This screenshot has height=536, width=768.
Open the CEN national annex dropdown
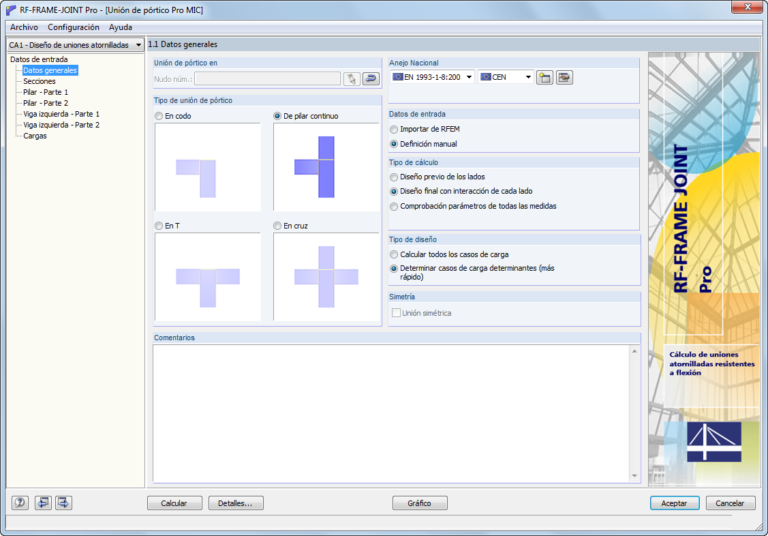click(506, 77)
